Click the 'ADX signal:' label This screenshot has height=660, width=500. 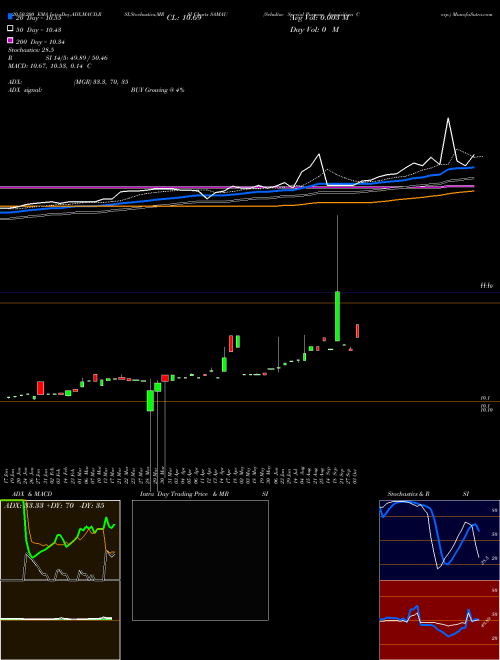24,90
